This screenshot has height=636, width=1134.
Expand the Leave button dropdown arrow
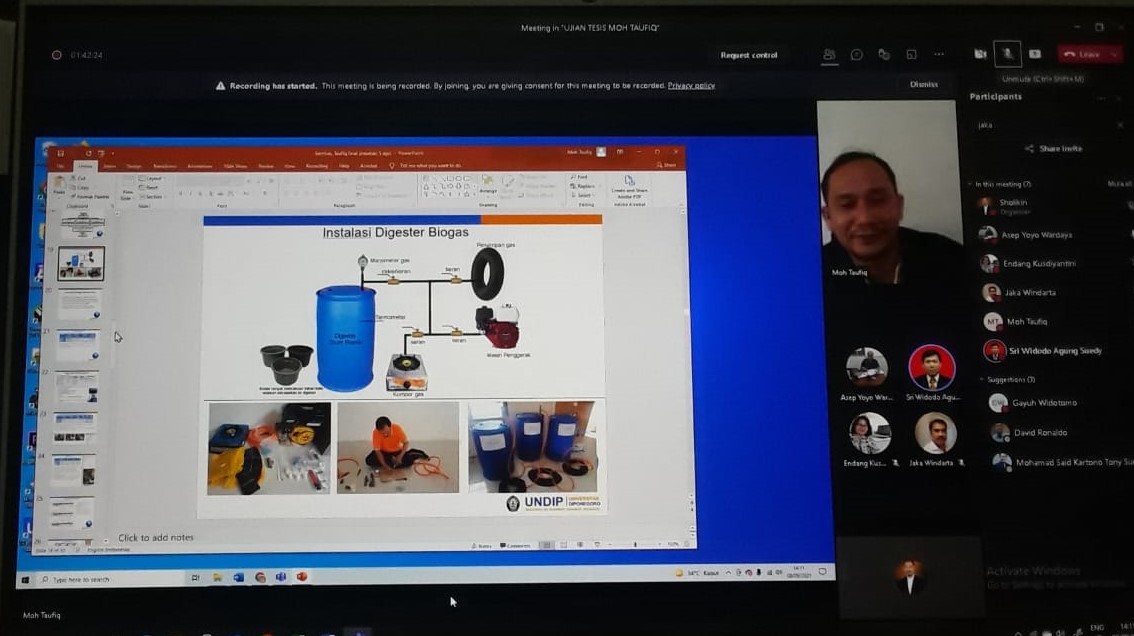tap(1114, 54)
